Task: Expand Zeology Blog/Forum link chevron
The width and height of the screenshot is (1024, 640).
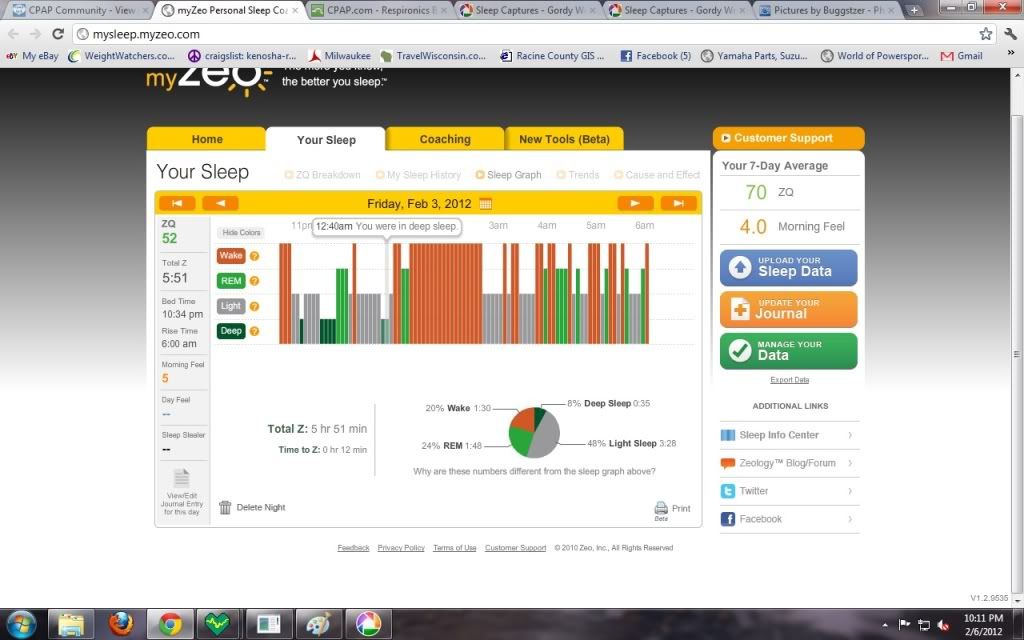Action: (850, 463)
